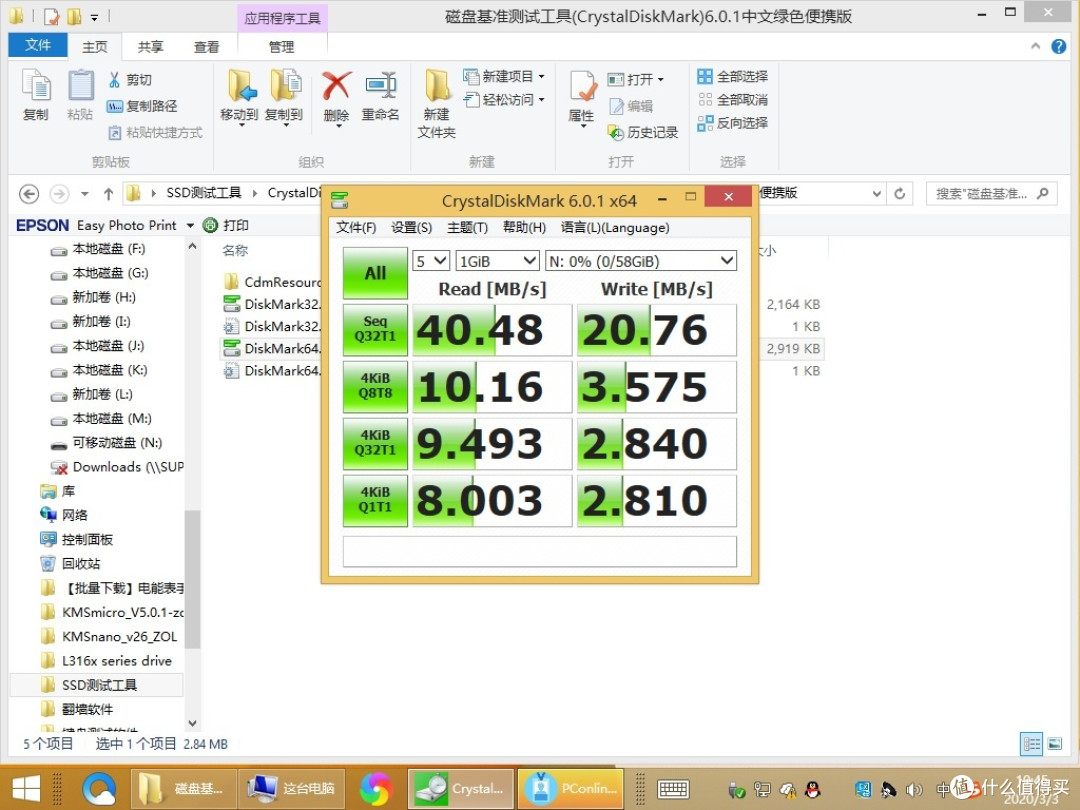The width and height of the screenshot is (1080, 810).
Task: Click Select None in the ribbon
Action: 732,99
